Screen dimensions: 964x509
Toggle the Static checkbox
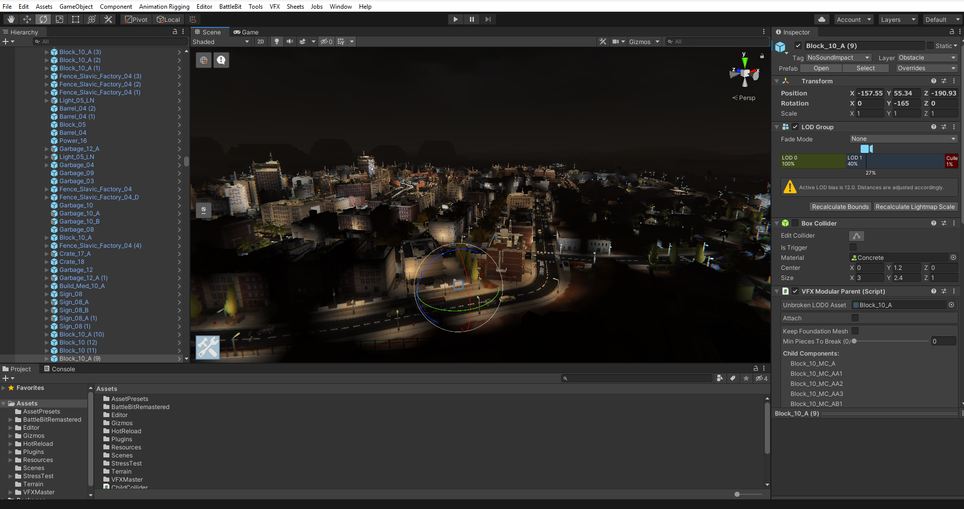(931, 46)
